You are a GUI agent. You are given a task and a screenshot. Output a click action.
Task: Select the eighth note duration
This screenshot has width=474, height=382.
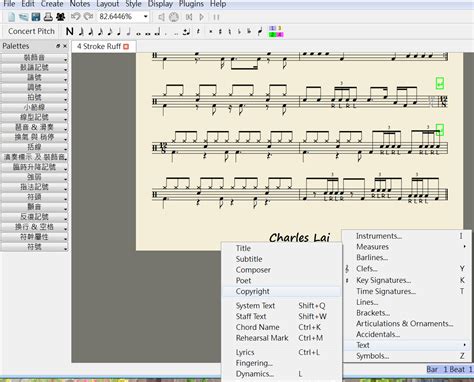click(110, 32)
